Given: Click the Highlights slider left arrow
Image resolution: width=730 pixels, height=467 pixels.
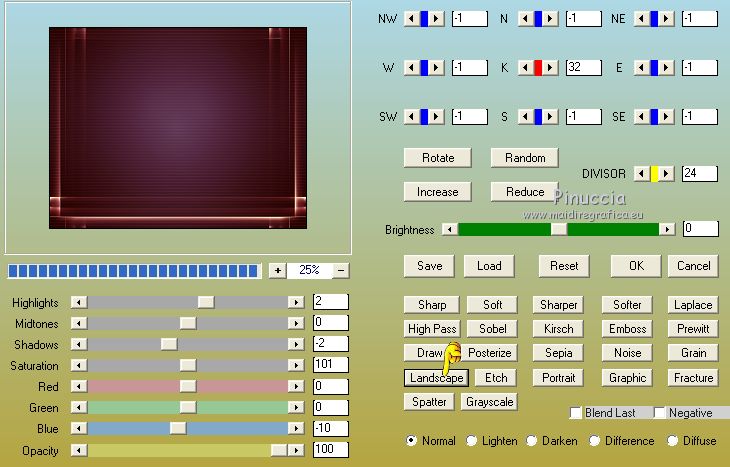Looking at the screenshot, I should click(79, 302).
